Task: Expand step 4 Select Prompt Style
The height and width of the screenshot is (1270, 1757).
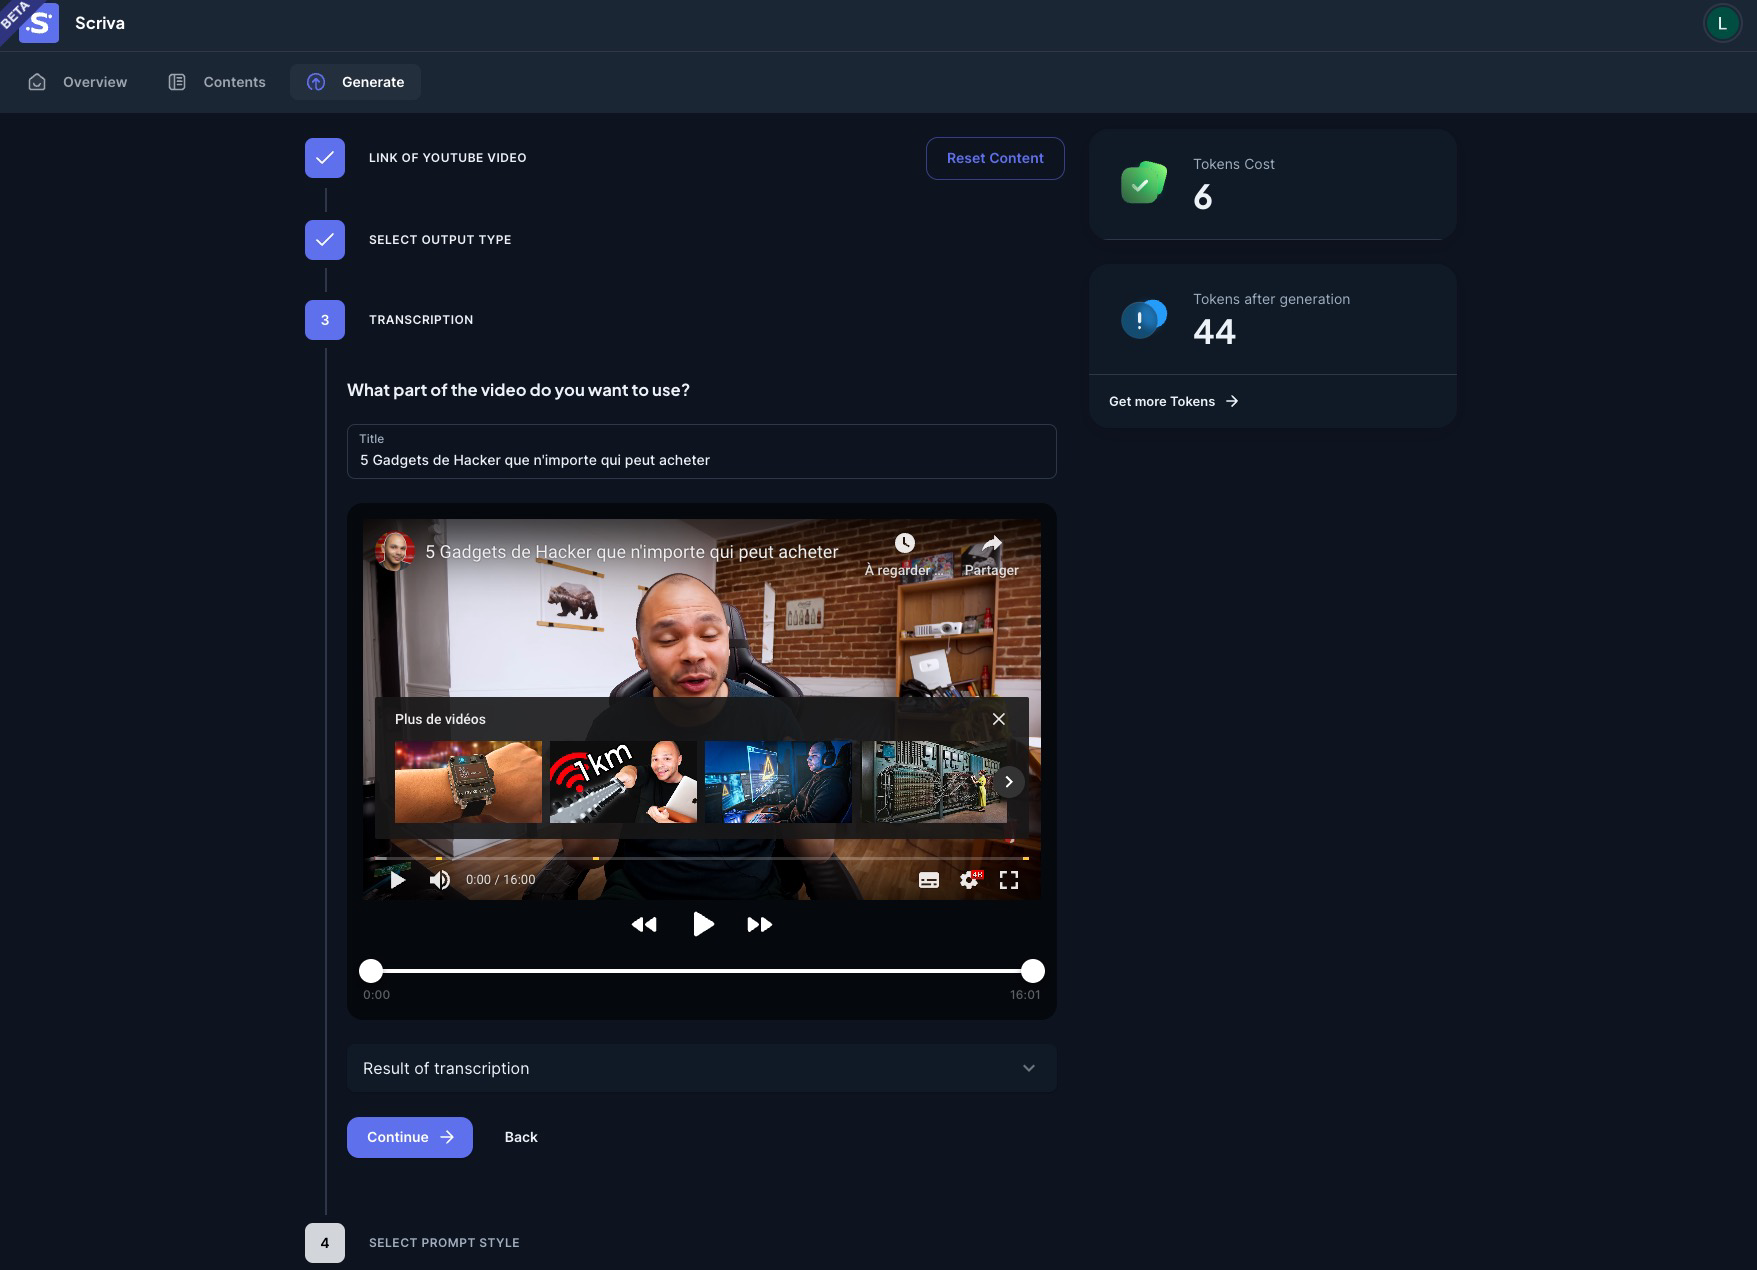Action: 325,1243
